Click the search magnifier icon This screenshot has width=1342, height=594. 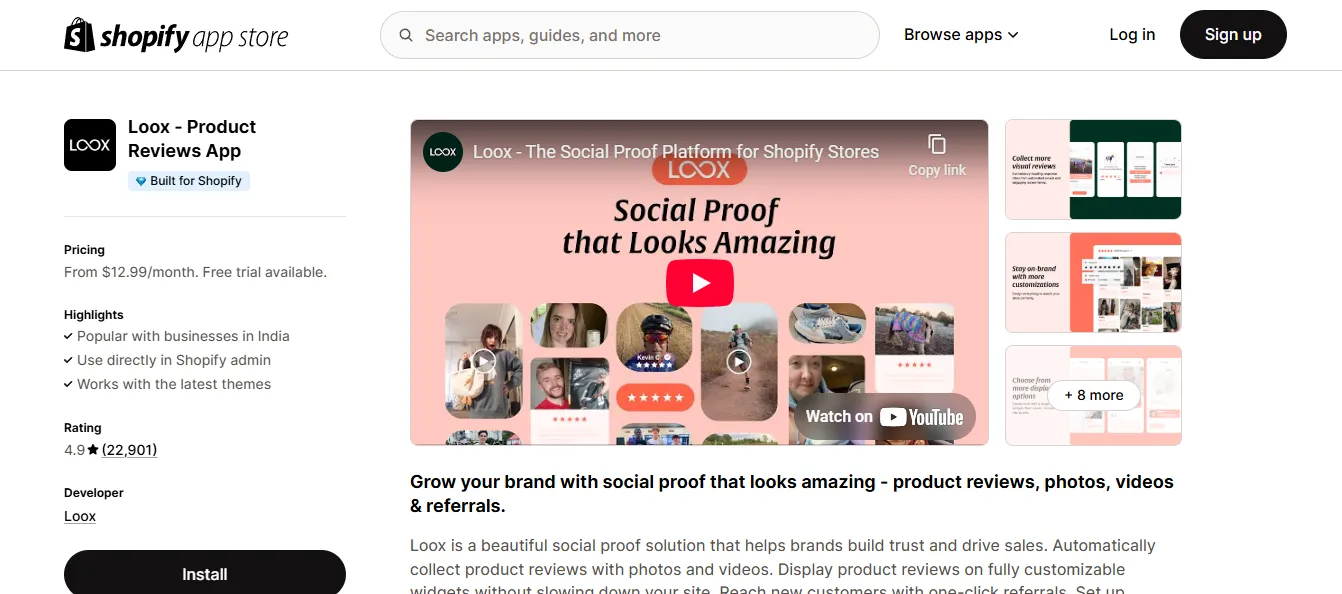pos(406,35)
